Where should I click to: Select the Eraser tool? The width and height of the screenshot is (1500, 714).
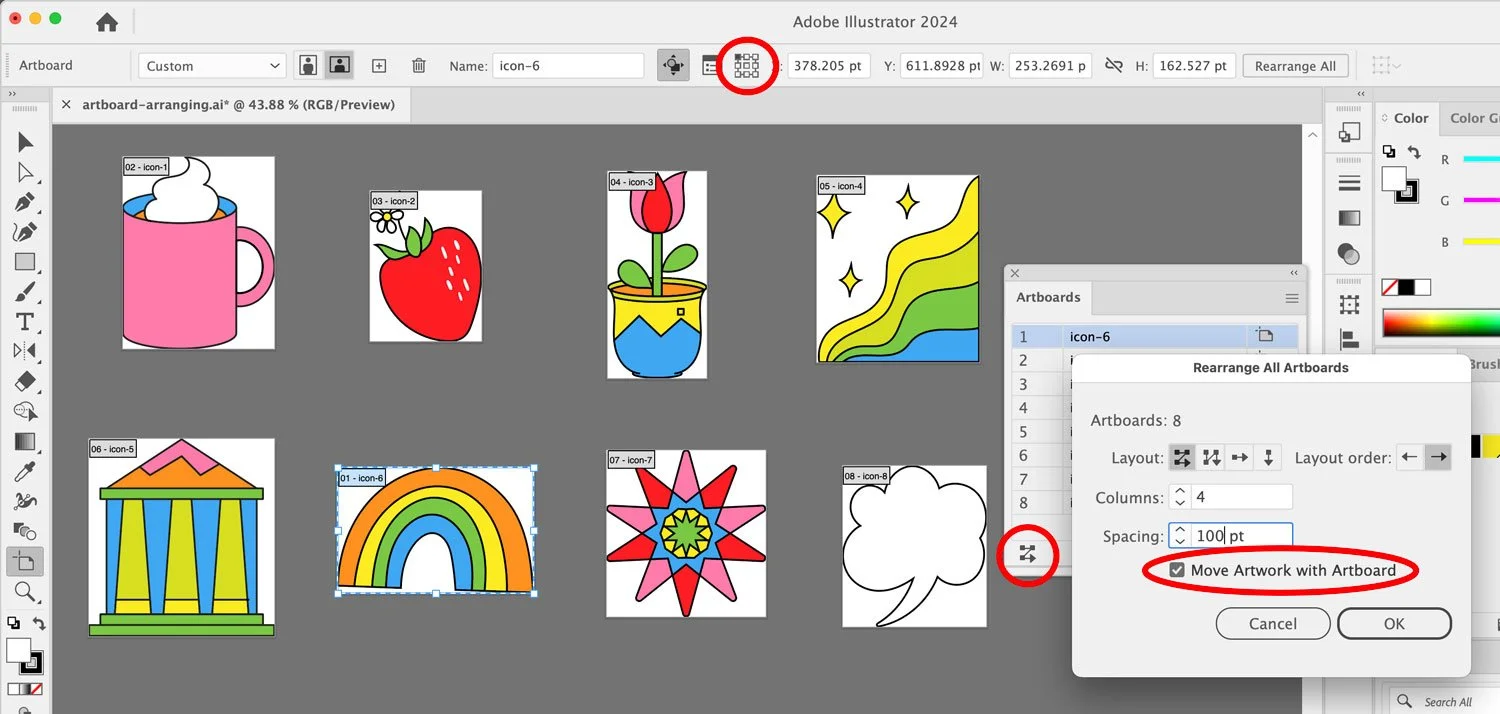[x=25, y=382]
